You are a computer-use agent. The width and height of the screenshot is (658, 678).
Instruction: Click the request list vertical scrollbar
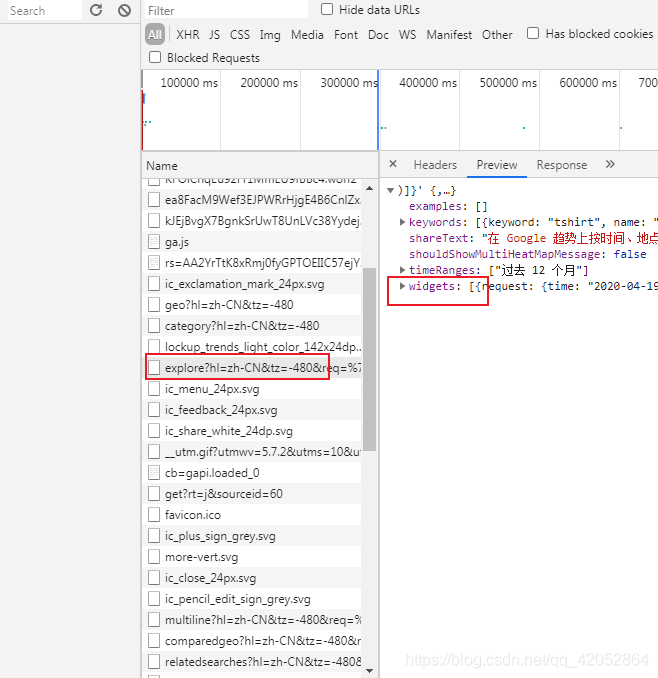(369, 360)
